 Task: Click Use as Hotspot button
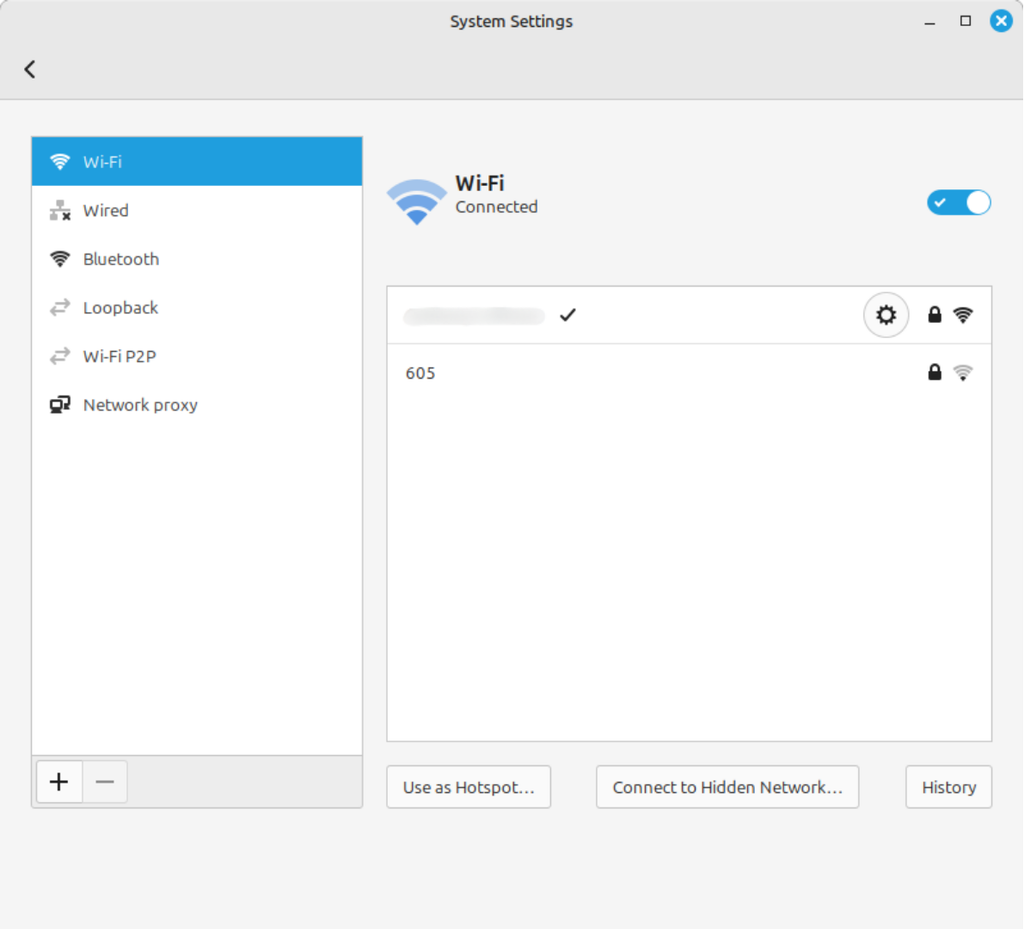[x=468, y=787]
